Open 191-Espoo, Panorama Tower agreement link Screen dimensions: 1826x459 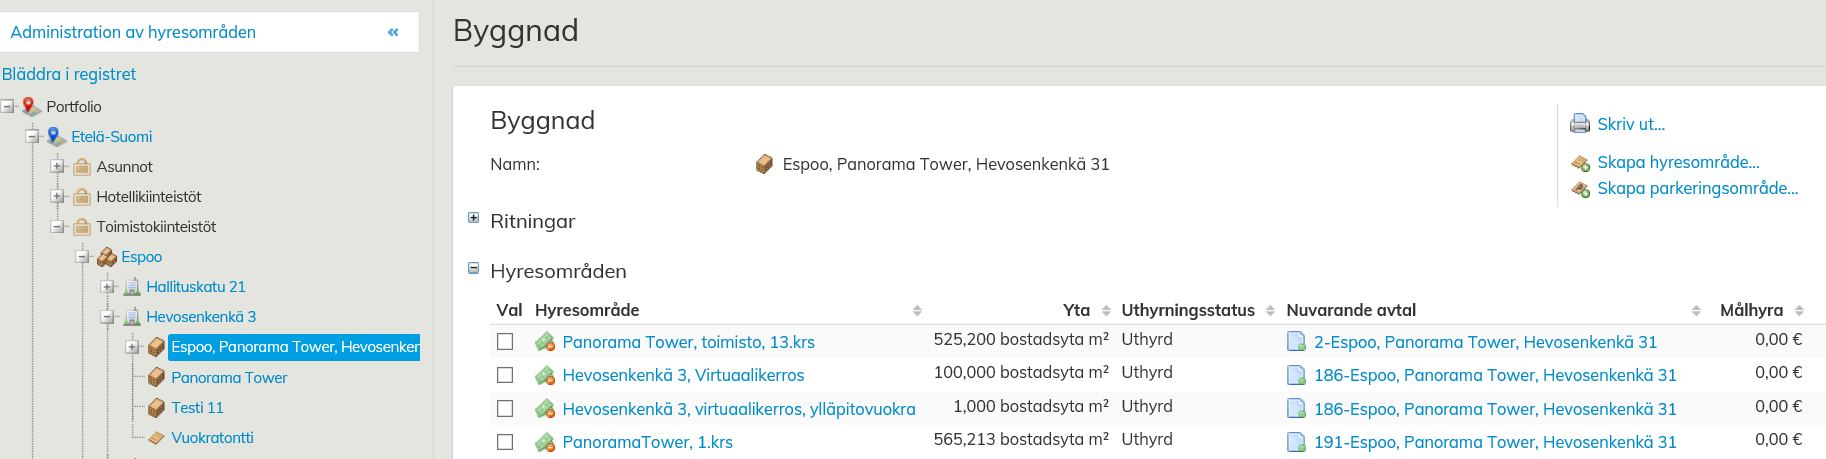pyautogui.click(x=1494, y=442)
